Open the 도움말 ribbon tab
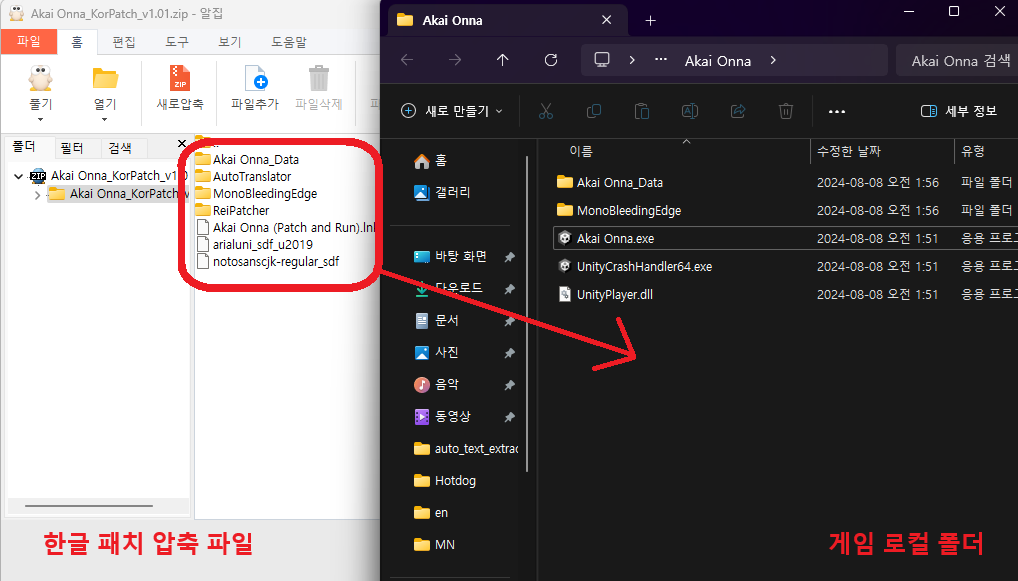 [x=288, y=42]
